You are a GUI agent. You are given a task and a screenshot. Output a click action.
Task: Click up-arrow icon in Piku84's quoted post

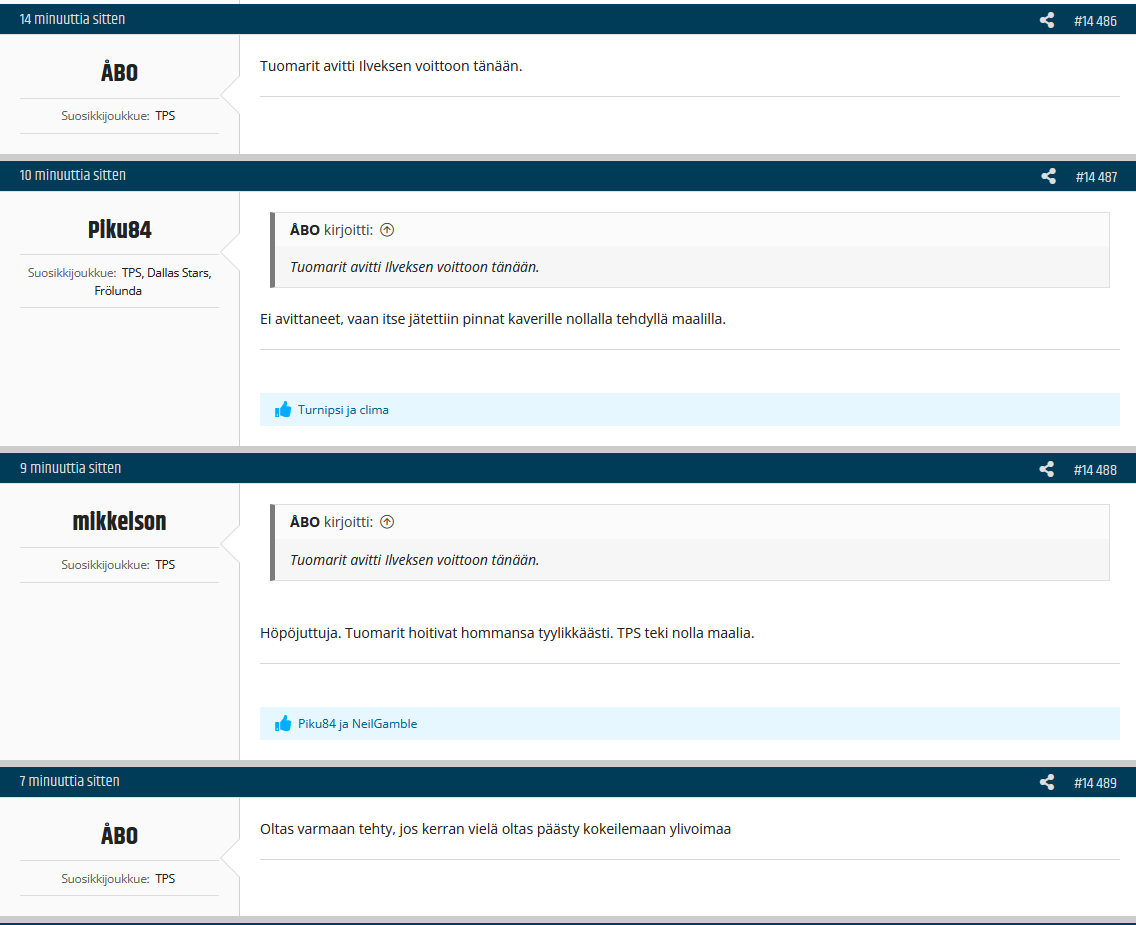point(387,230)
